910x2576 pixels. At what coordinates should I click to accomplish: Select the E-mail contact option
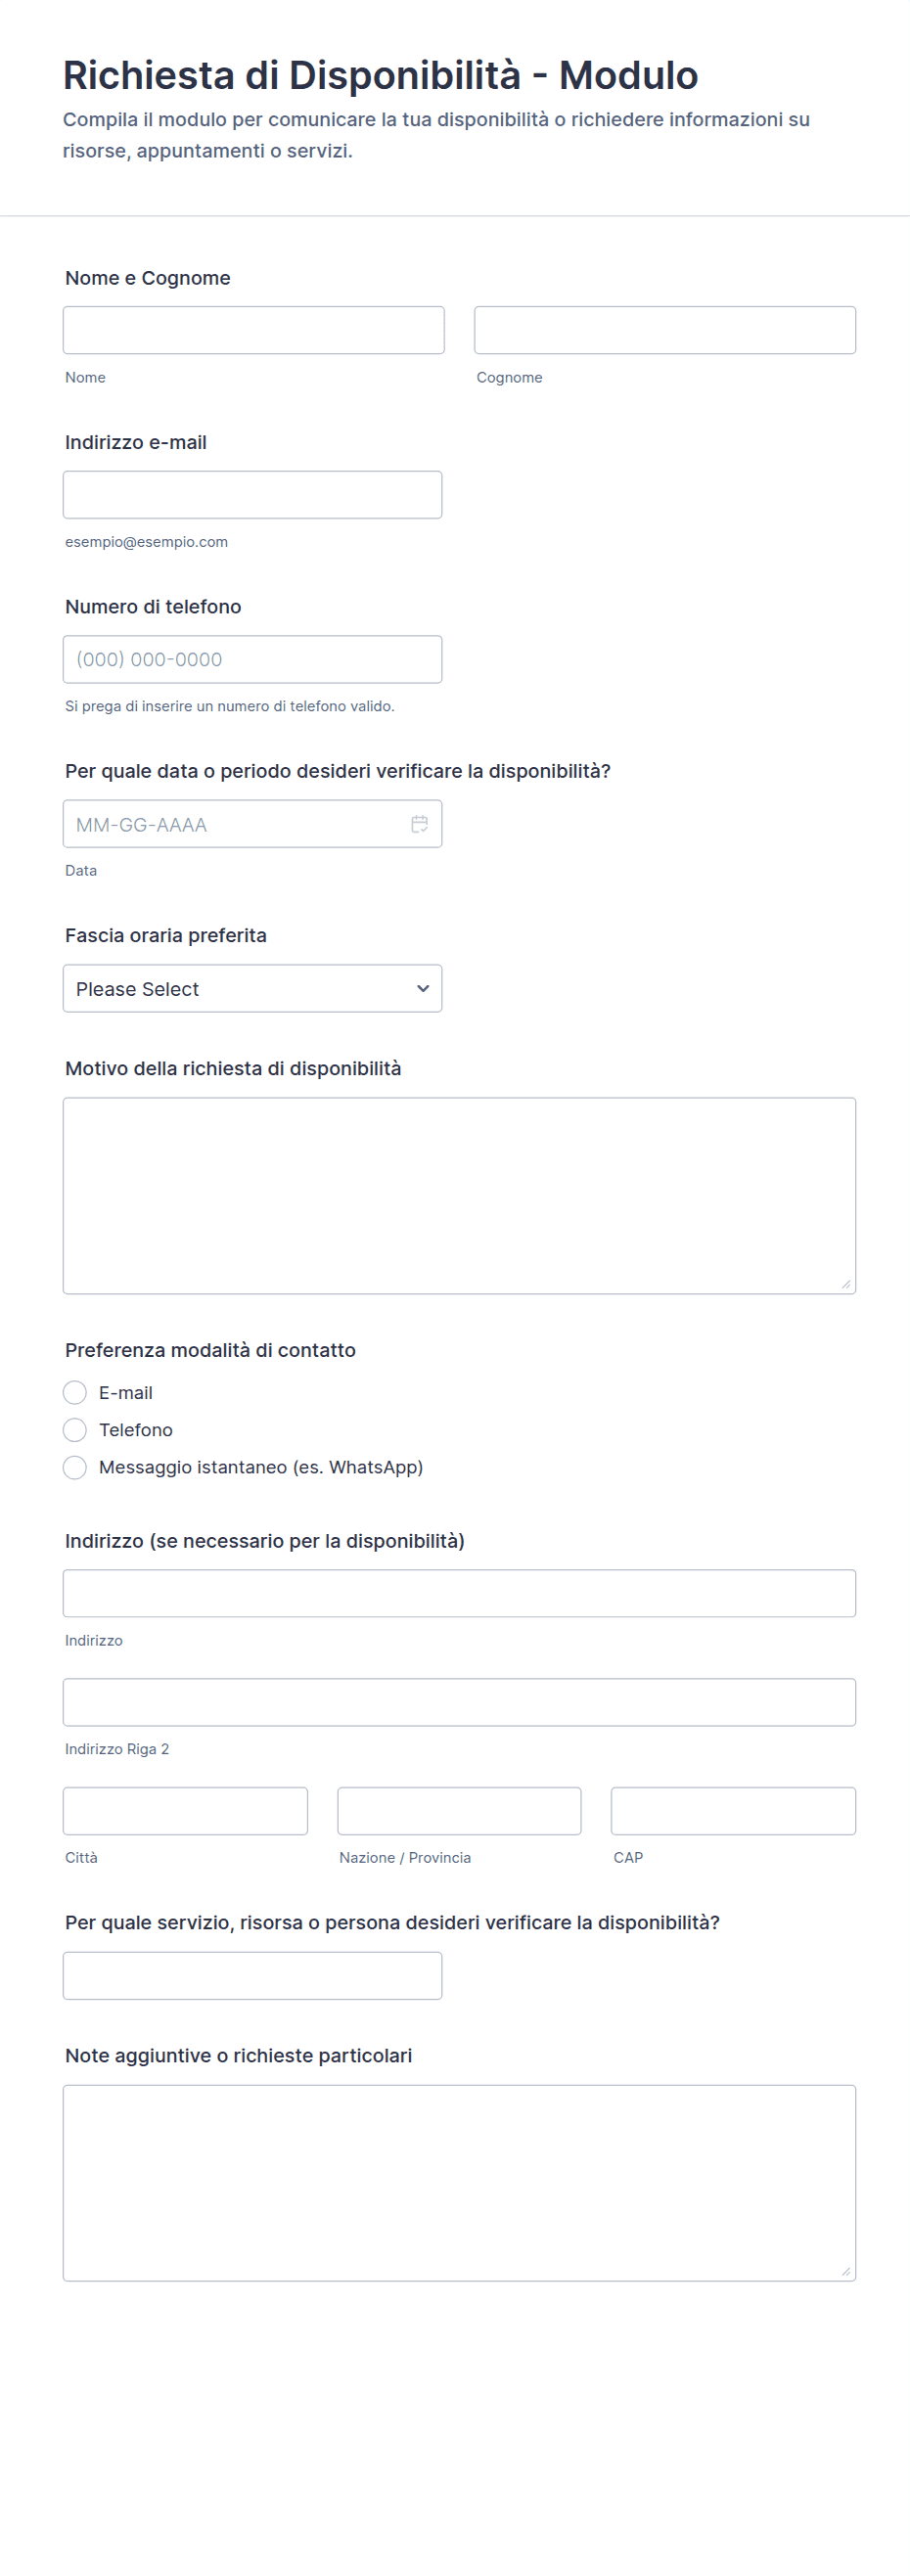tap(75, 1392)
